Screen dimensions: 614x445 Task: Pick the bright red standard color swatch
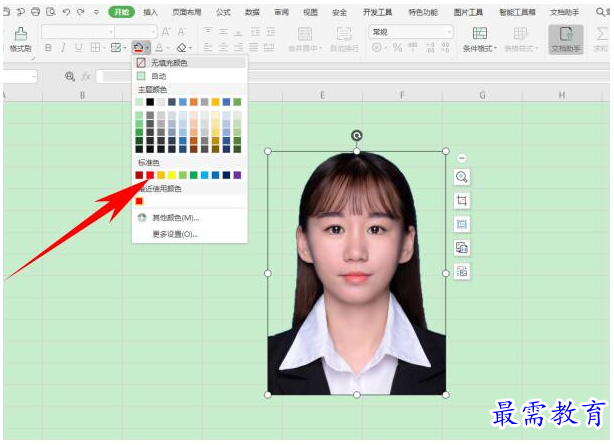(x=150, y=175)
